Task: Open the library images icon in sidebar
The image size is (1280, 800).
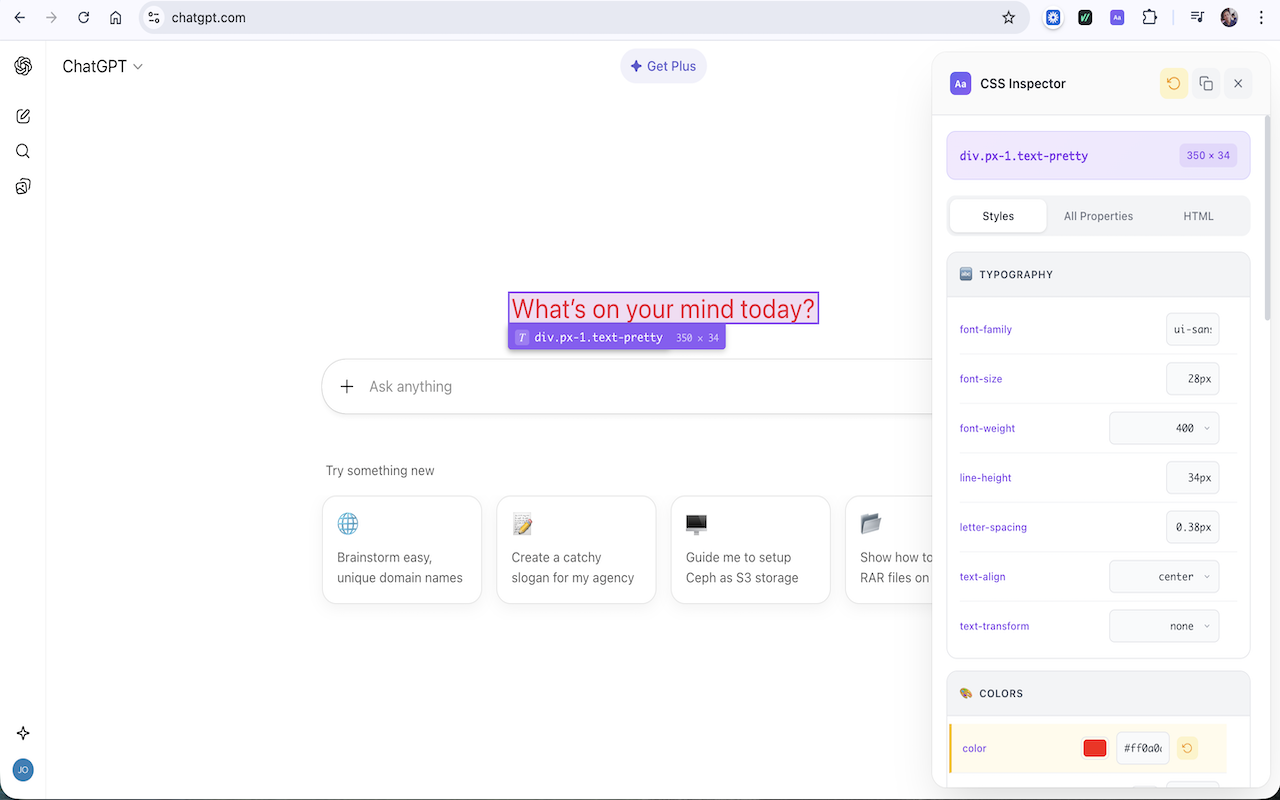Action: [23, 186]
